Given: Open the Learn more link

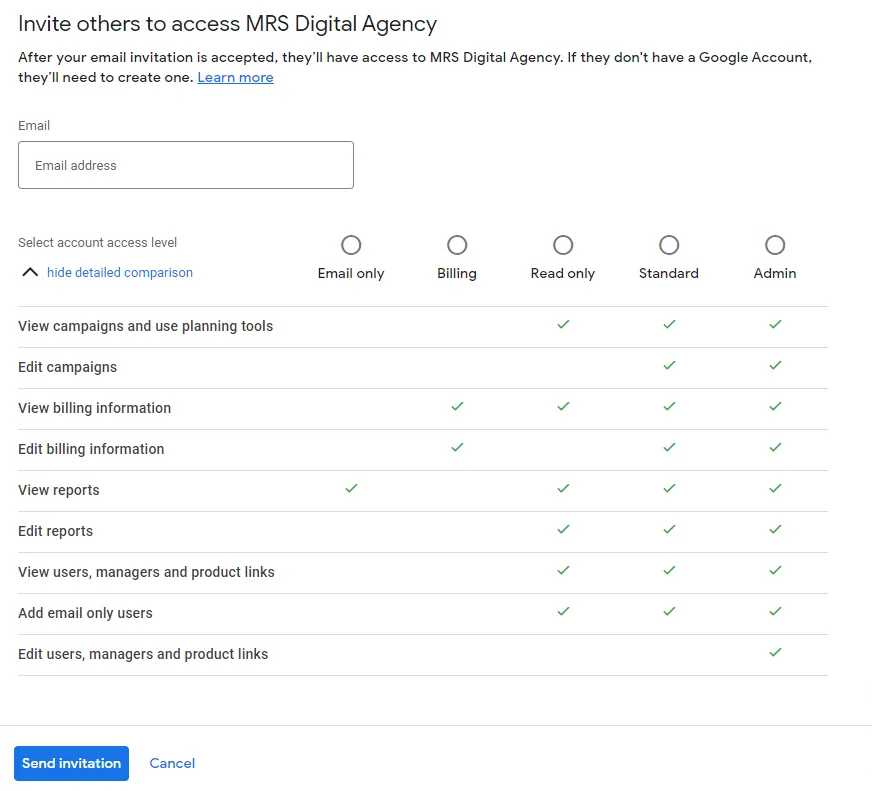Looking at the screenshot, I should [235, 77].
